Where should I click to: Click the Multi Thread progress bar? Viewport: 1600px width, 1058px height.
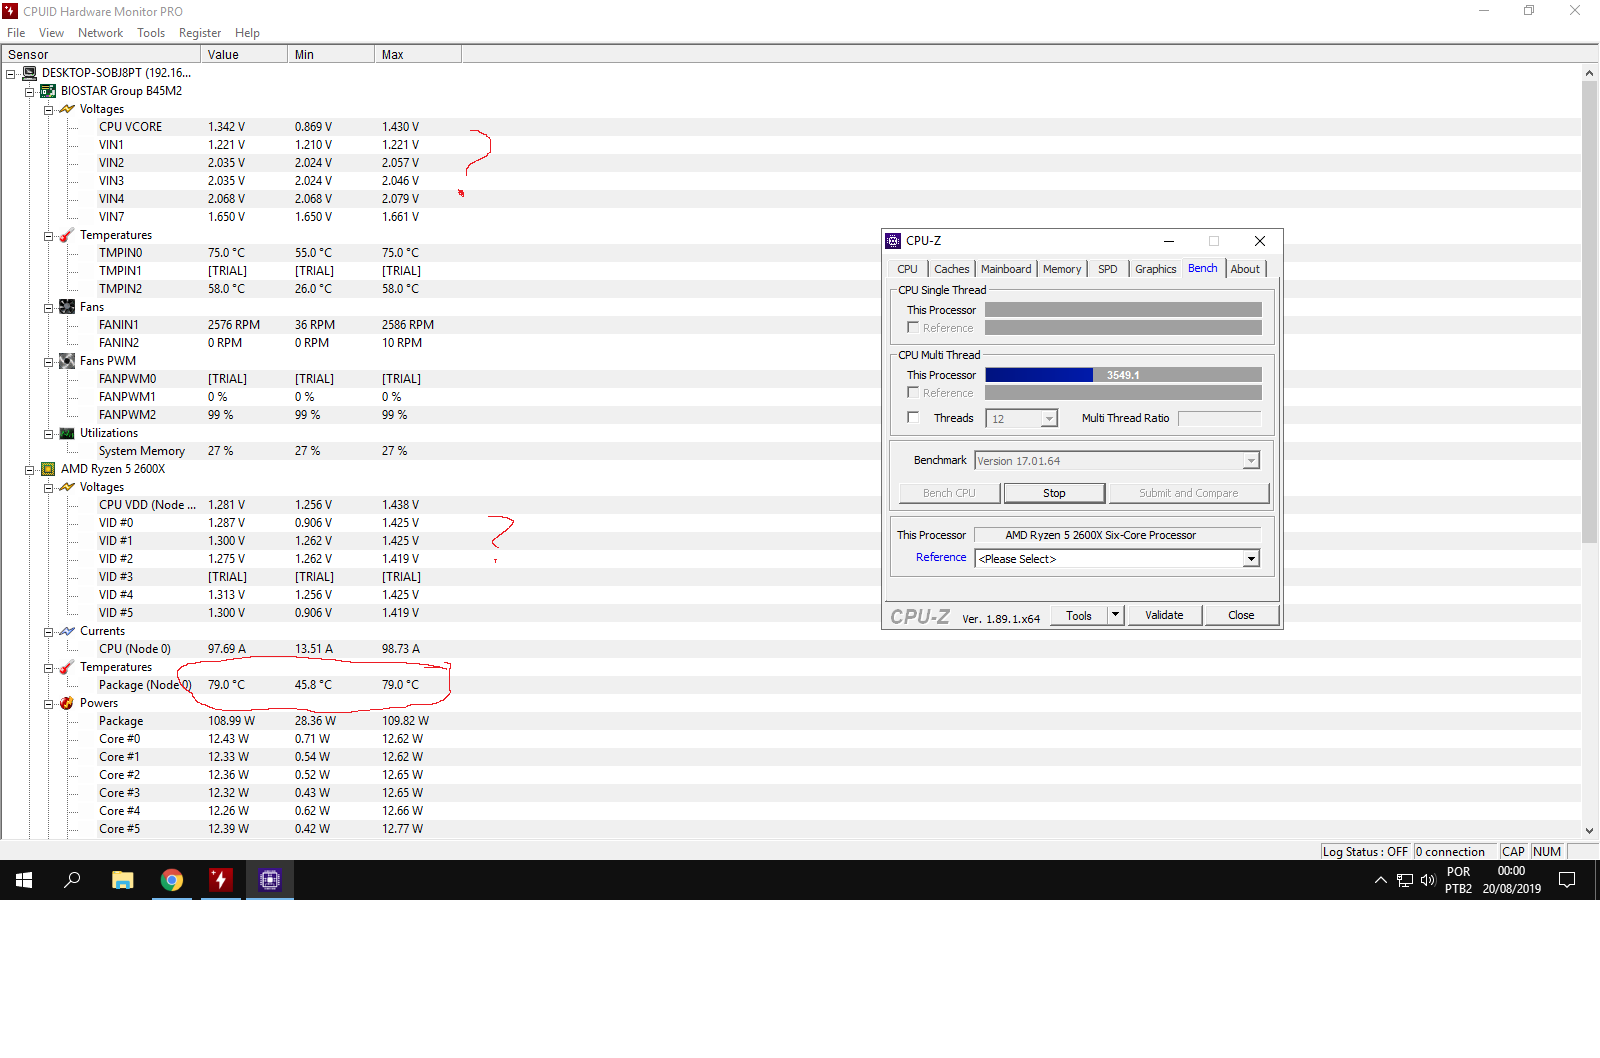click(1123, 375)
